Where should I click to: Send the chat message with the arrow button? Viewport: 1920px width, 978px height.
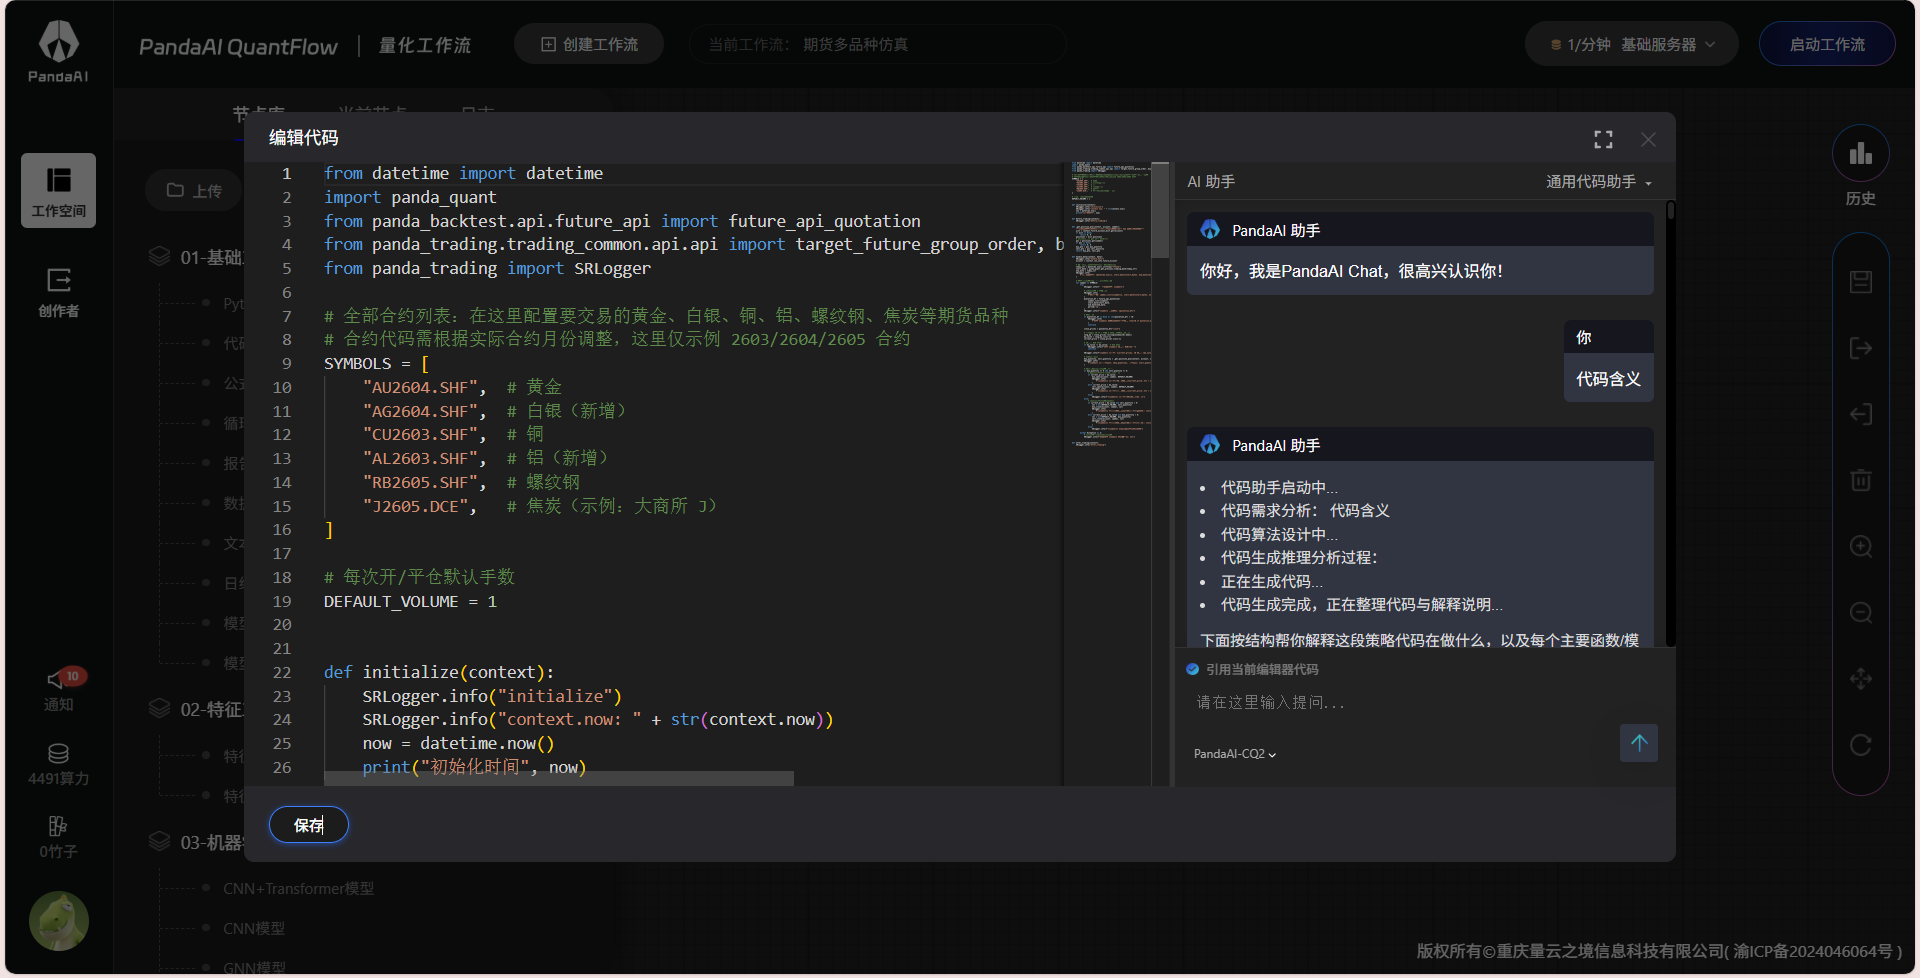[1639, 743]
